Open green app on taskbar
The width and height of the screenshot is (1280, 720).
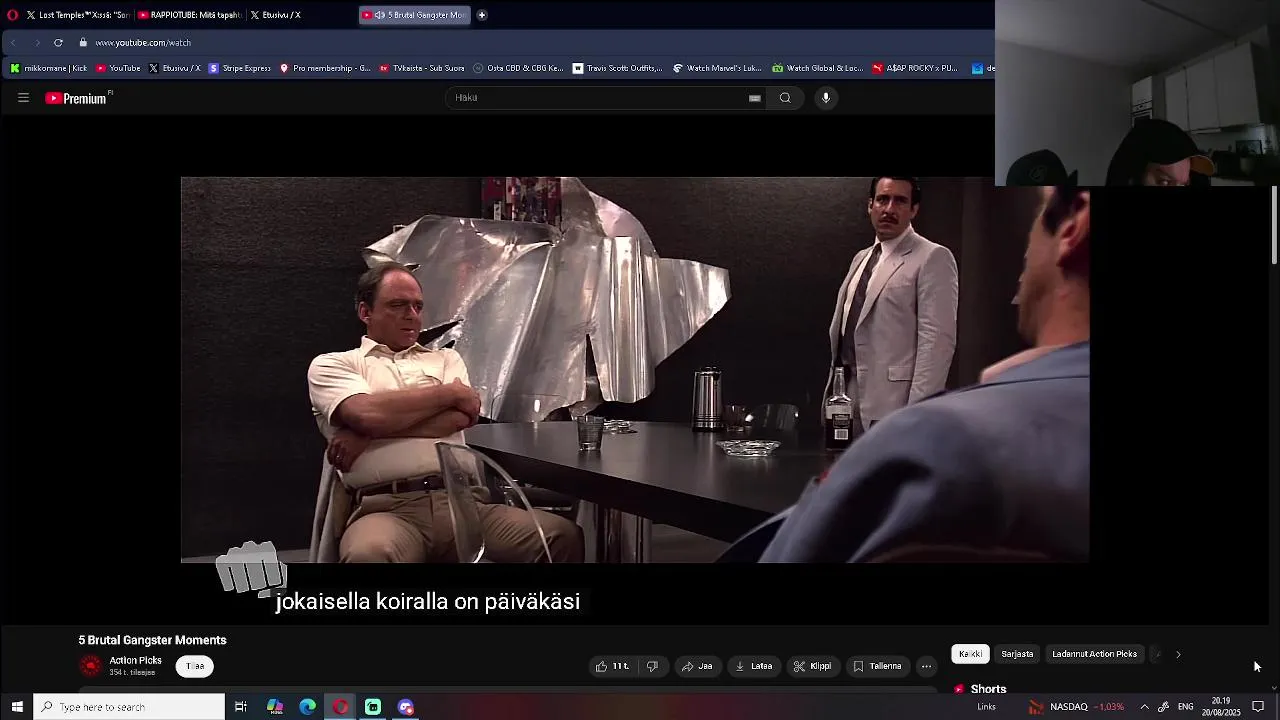tap(373, 707)
